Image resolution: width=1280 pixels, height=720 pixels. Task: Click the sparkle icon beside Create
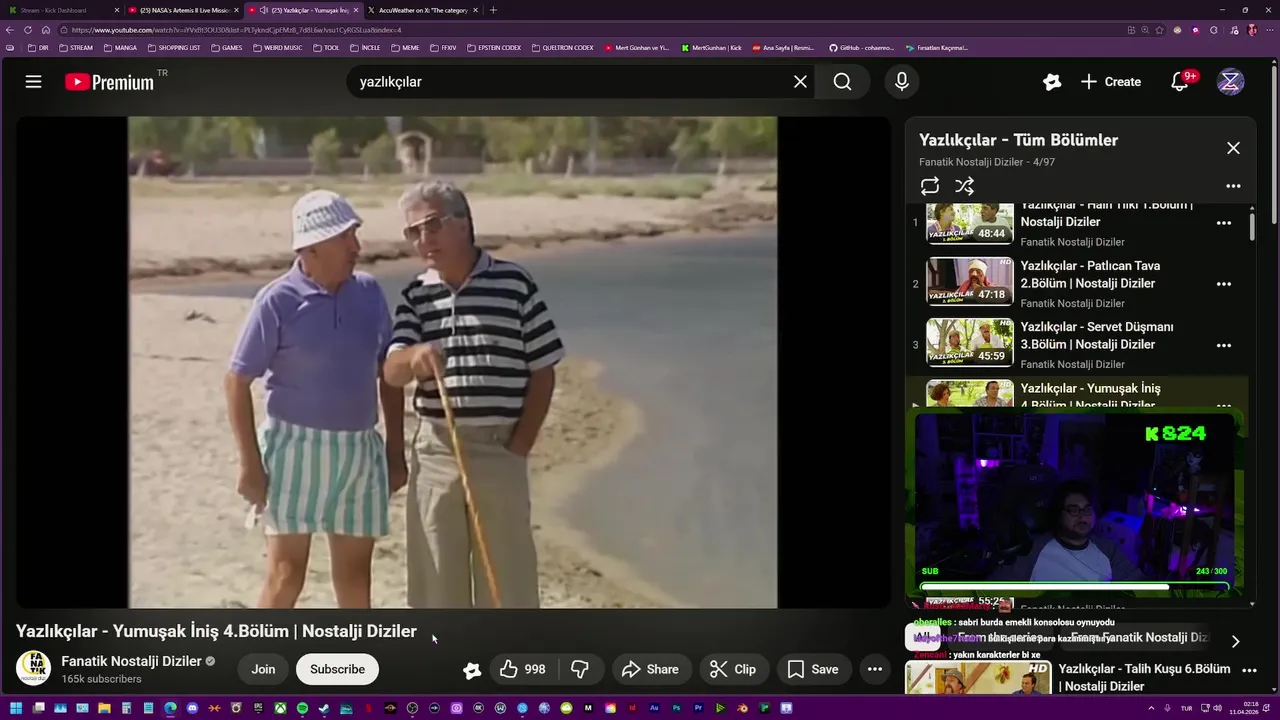tap(1051, 82)
